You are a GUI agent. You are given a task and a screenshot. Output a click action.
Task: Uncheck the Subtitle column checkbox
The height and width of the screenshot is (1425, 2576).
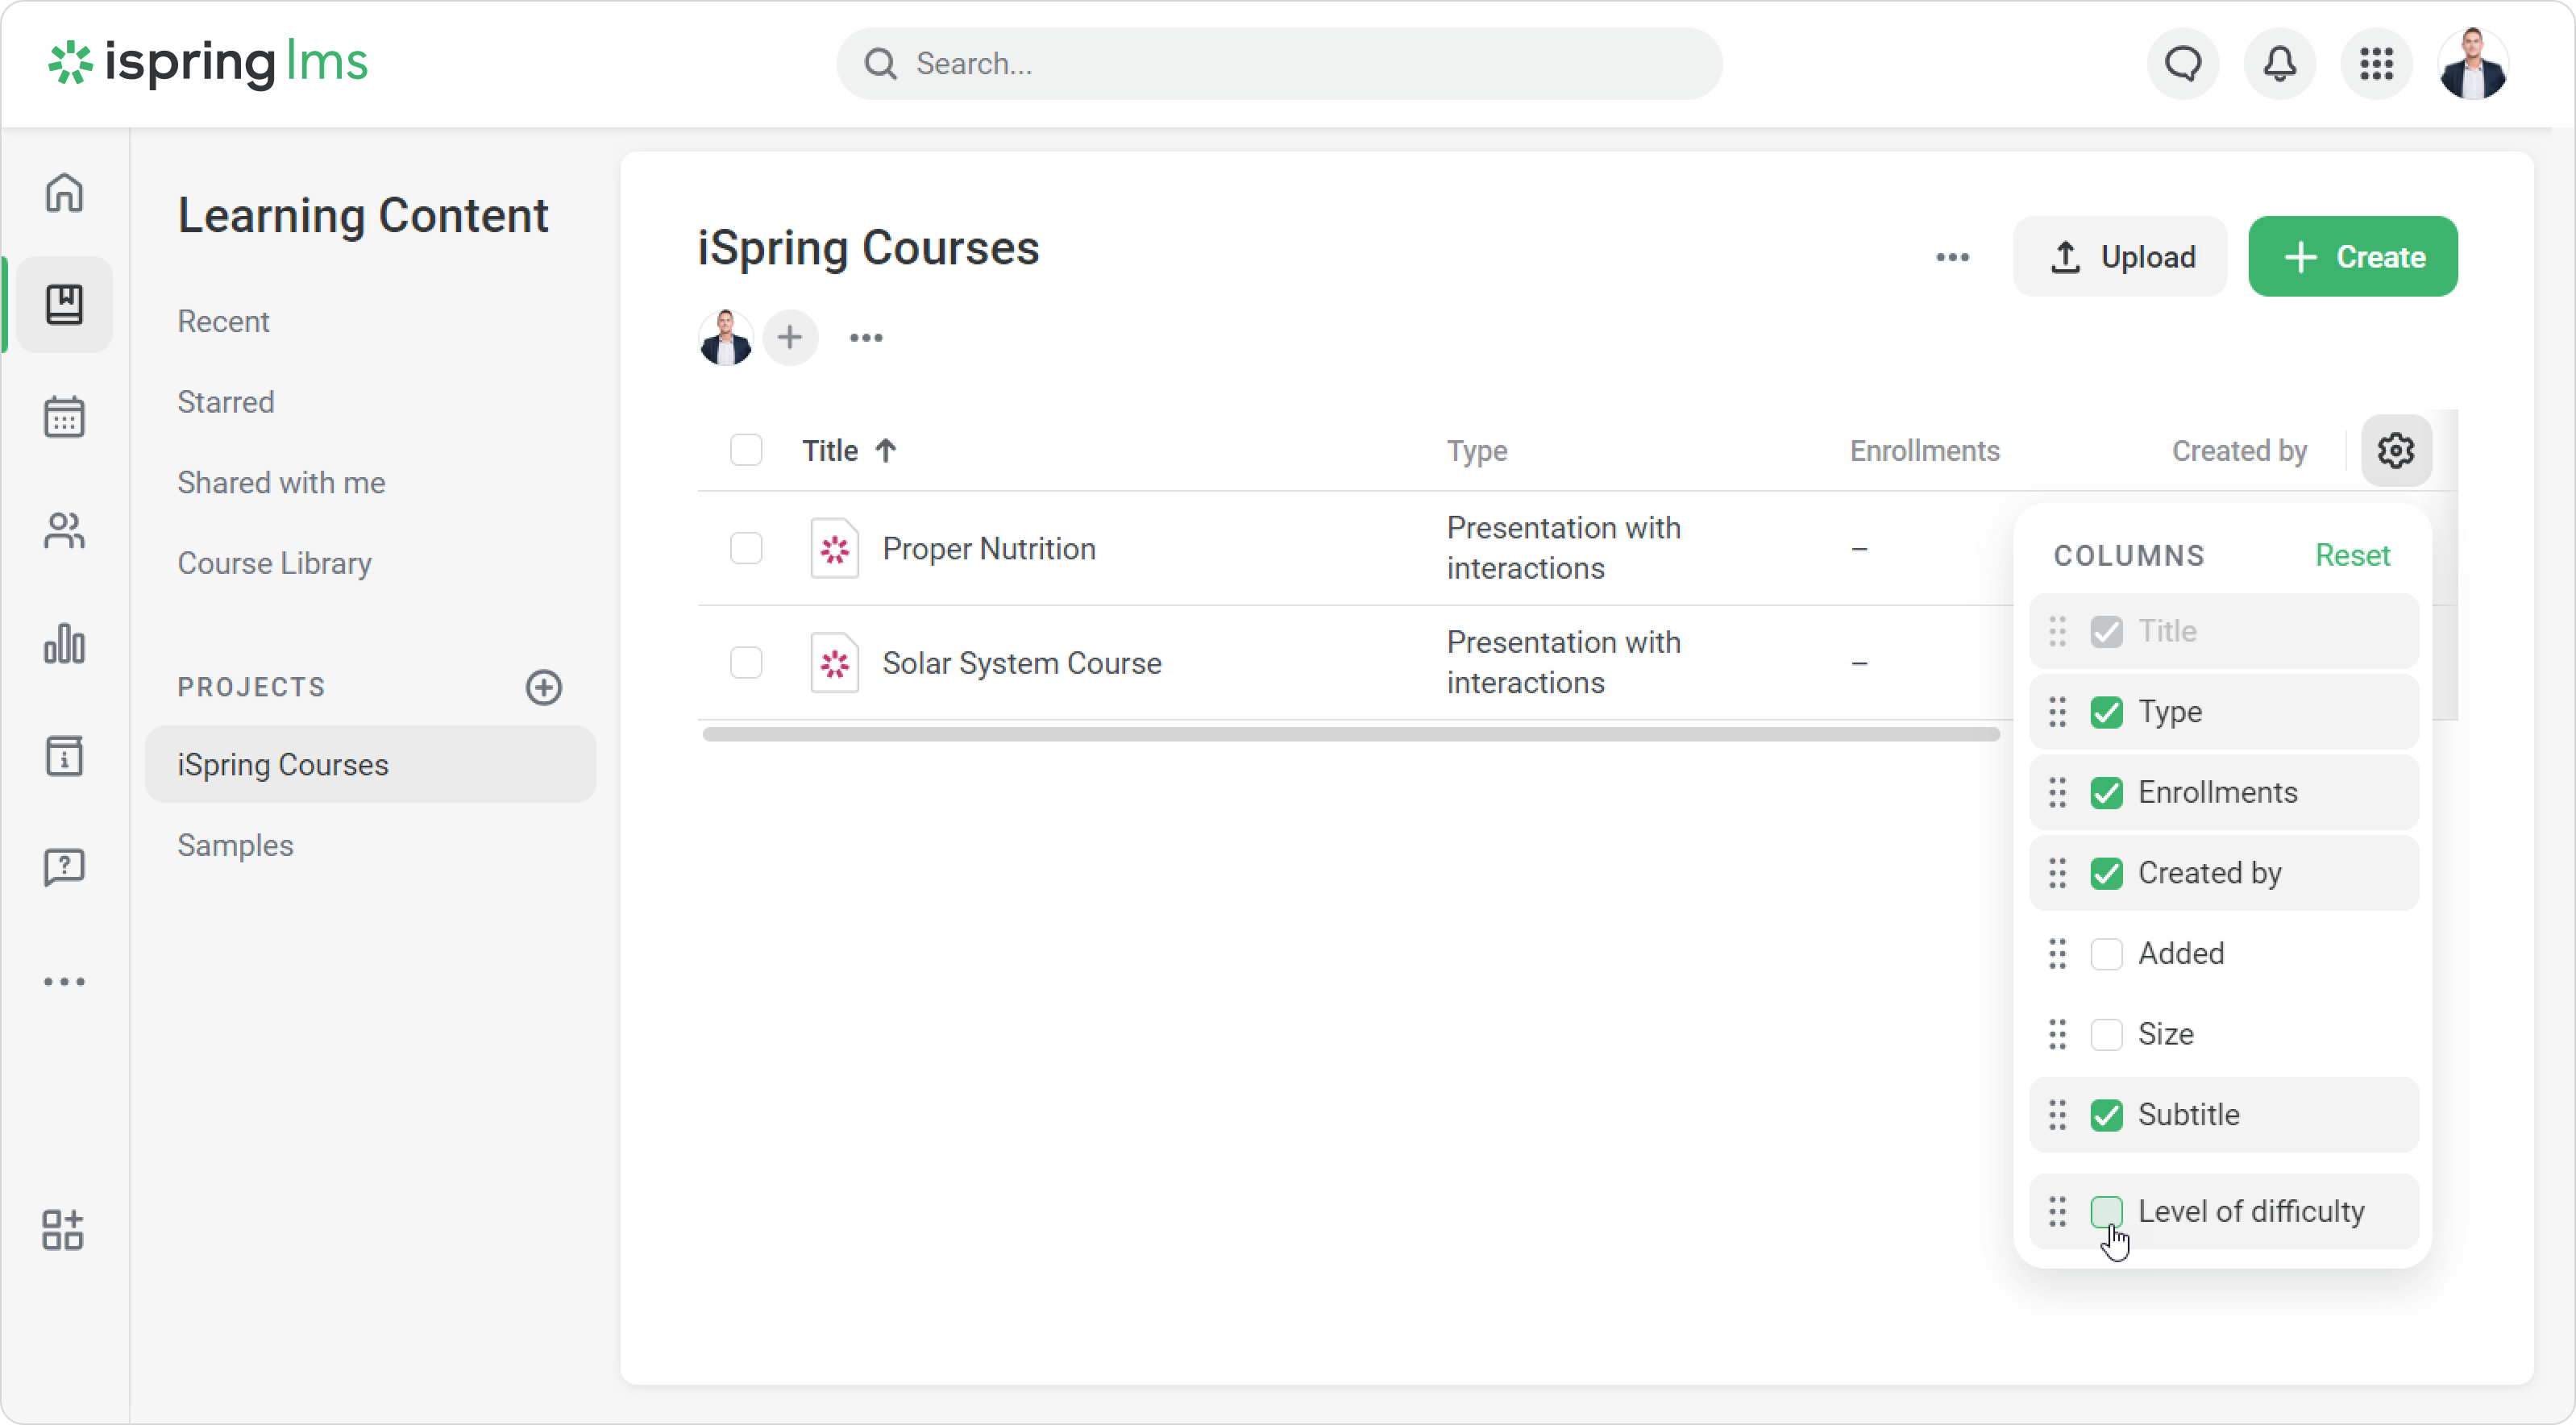click(x=2106, y=1114)
